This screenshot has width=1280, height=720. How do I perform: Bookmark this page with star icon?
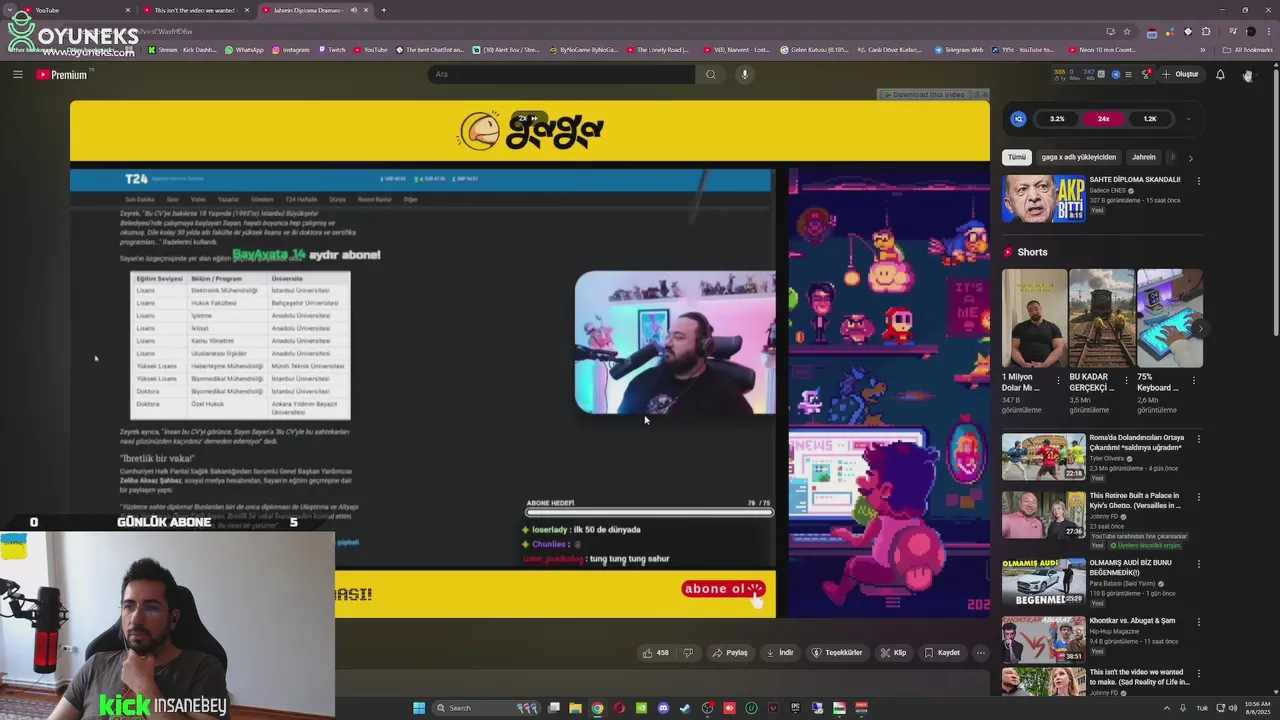click(x=1127, y=31)
